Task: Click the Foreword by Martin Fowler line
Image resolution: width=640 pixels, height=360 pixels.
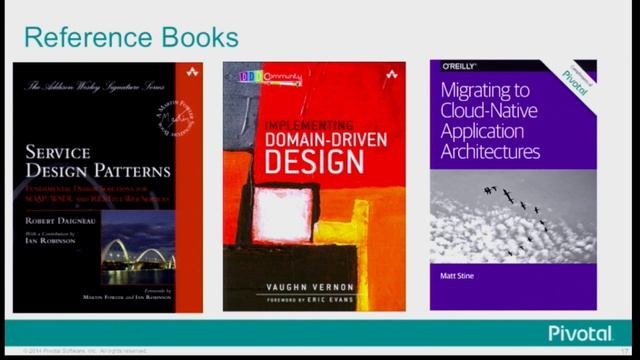Action: pos(127,295)
